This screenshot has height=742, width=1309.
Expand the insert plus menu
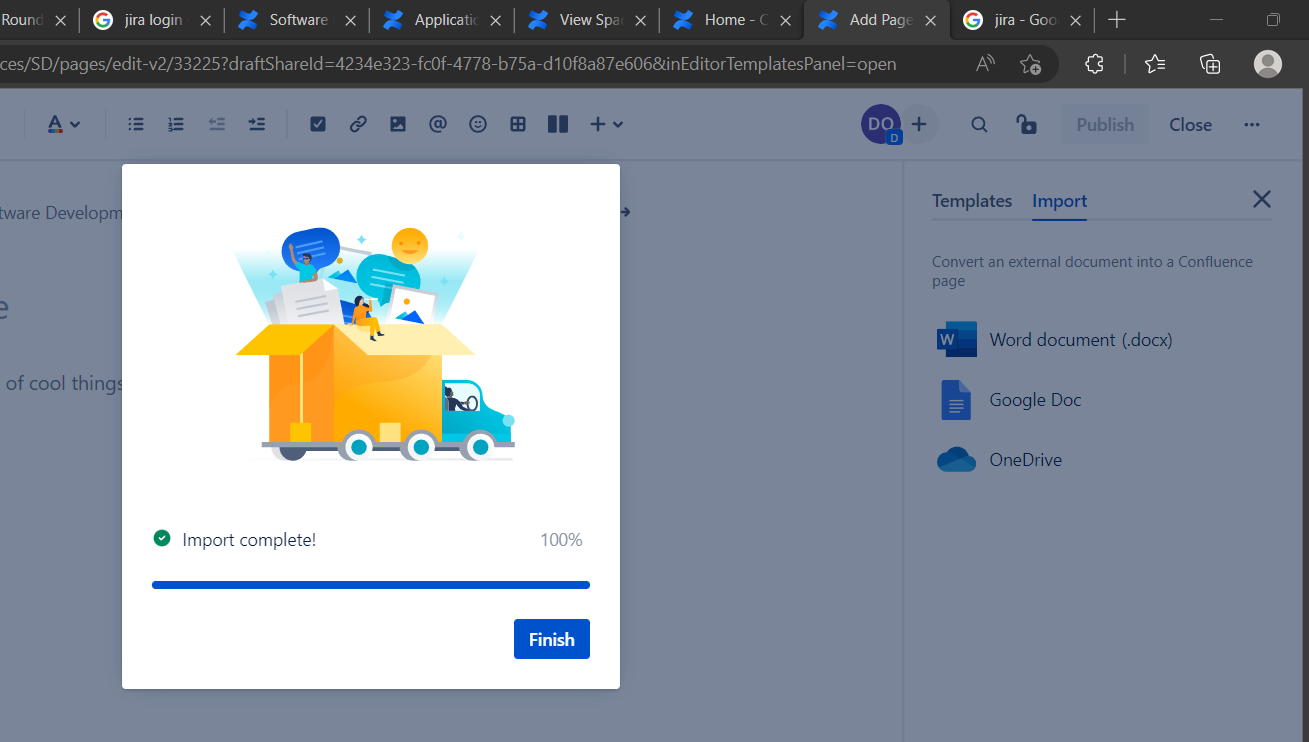coord(606,124)
